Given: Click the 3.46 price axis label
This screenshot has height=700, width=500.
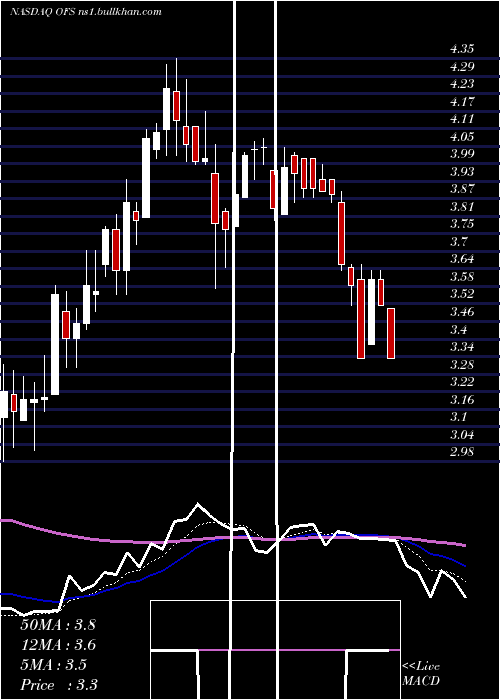Looking at the screenshot, I should pyautogui.click(x=462, y=312).
